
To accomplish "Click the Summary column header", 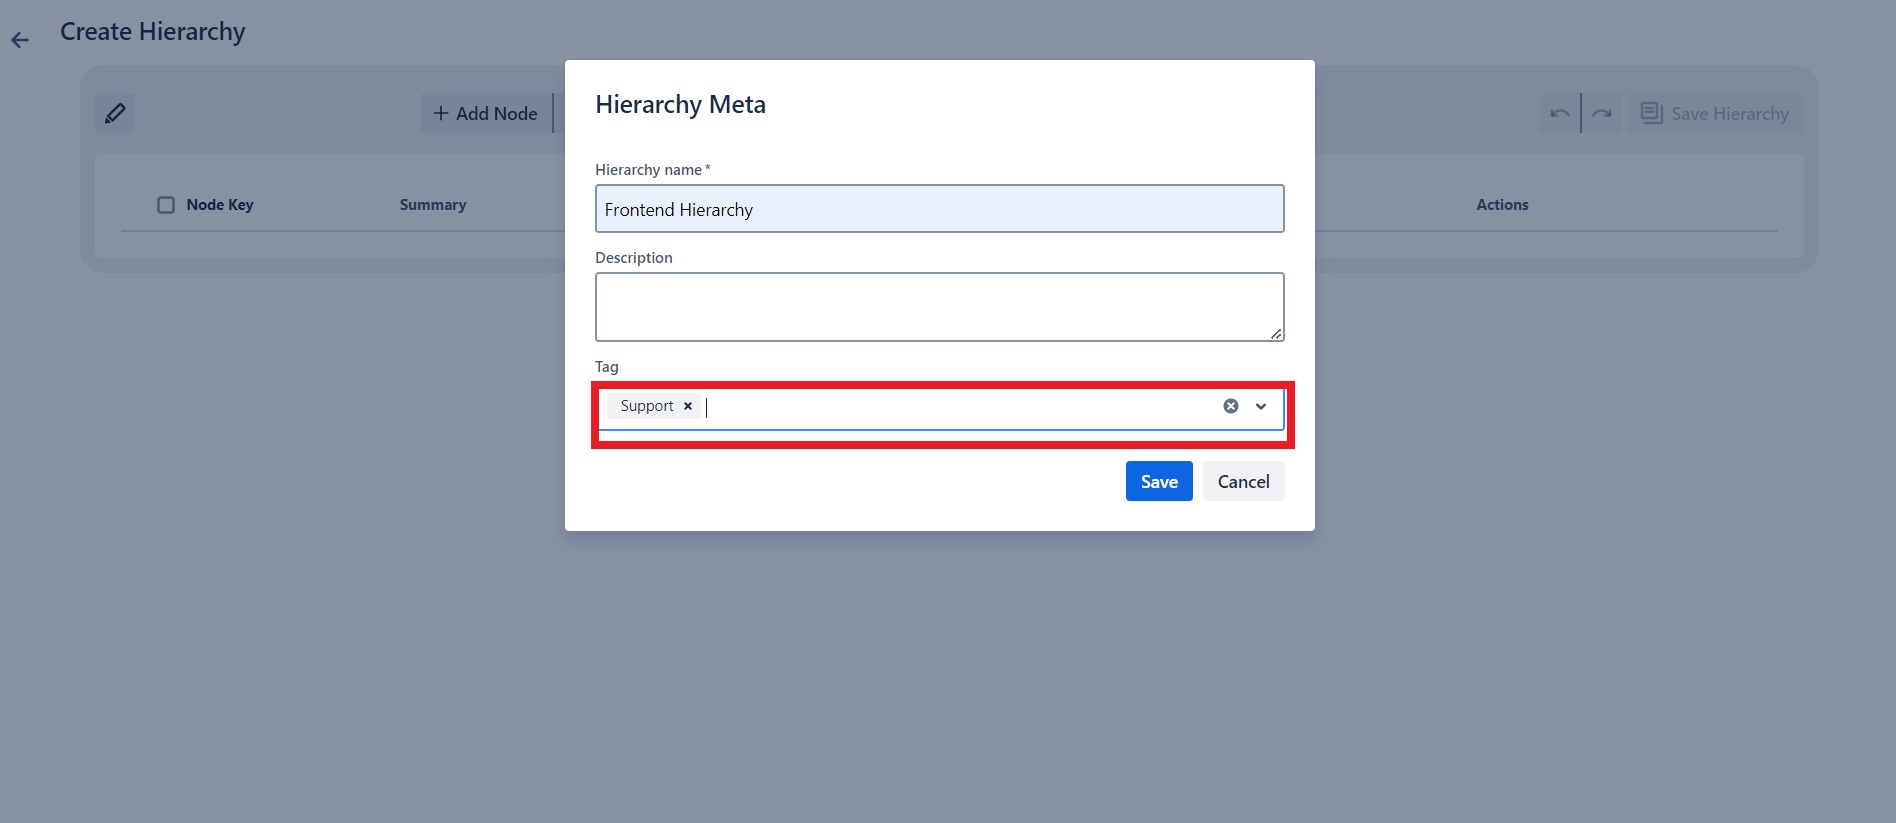I will point(432,204).
